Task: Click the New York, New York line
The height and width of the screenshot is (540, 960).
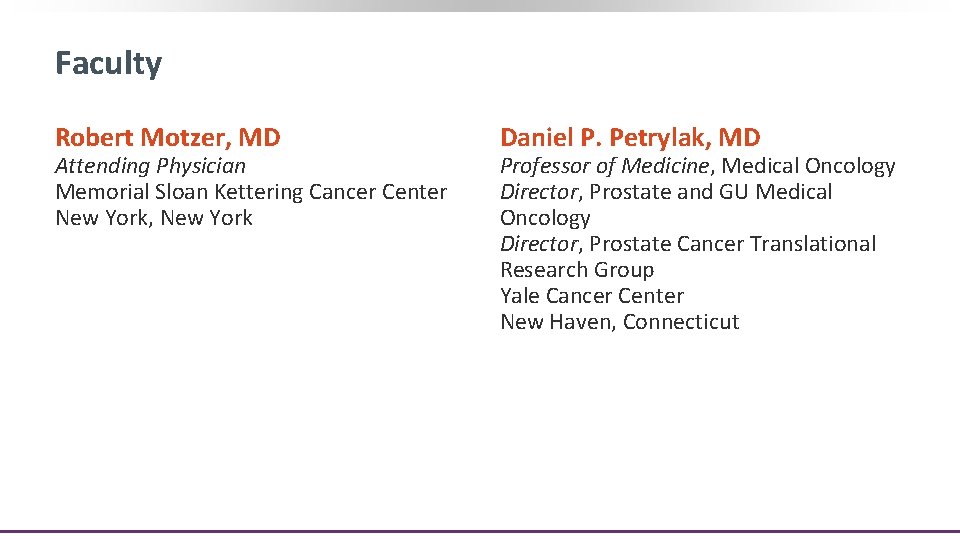Action: 154,218
